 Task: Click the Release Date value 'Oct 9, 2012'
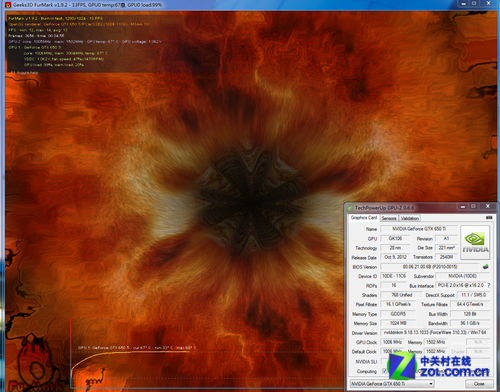(x=395, y=257)
